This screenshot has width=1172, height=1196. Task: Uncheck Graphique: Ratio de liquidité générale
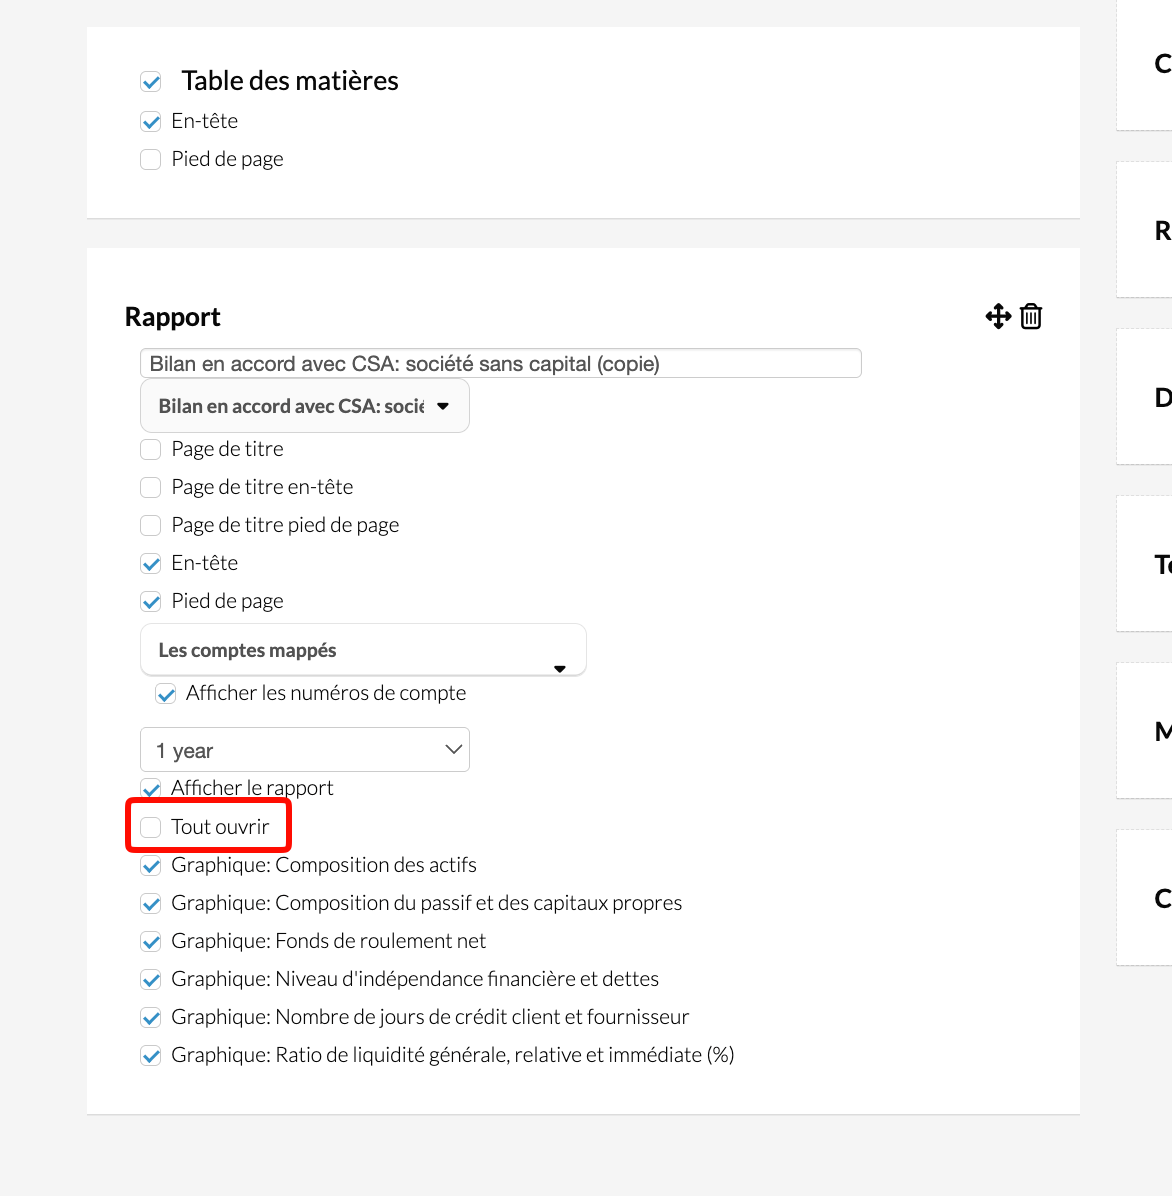coord(151,1056)
